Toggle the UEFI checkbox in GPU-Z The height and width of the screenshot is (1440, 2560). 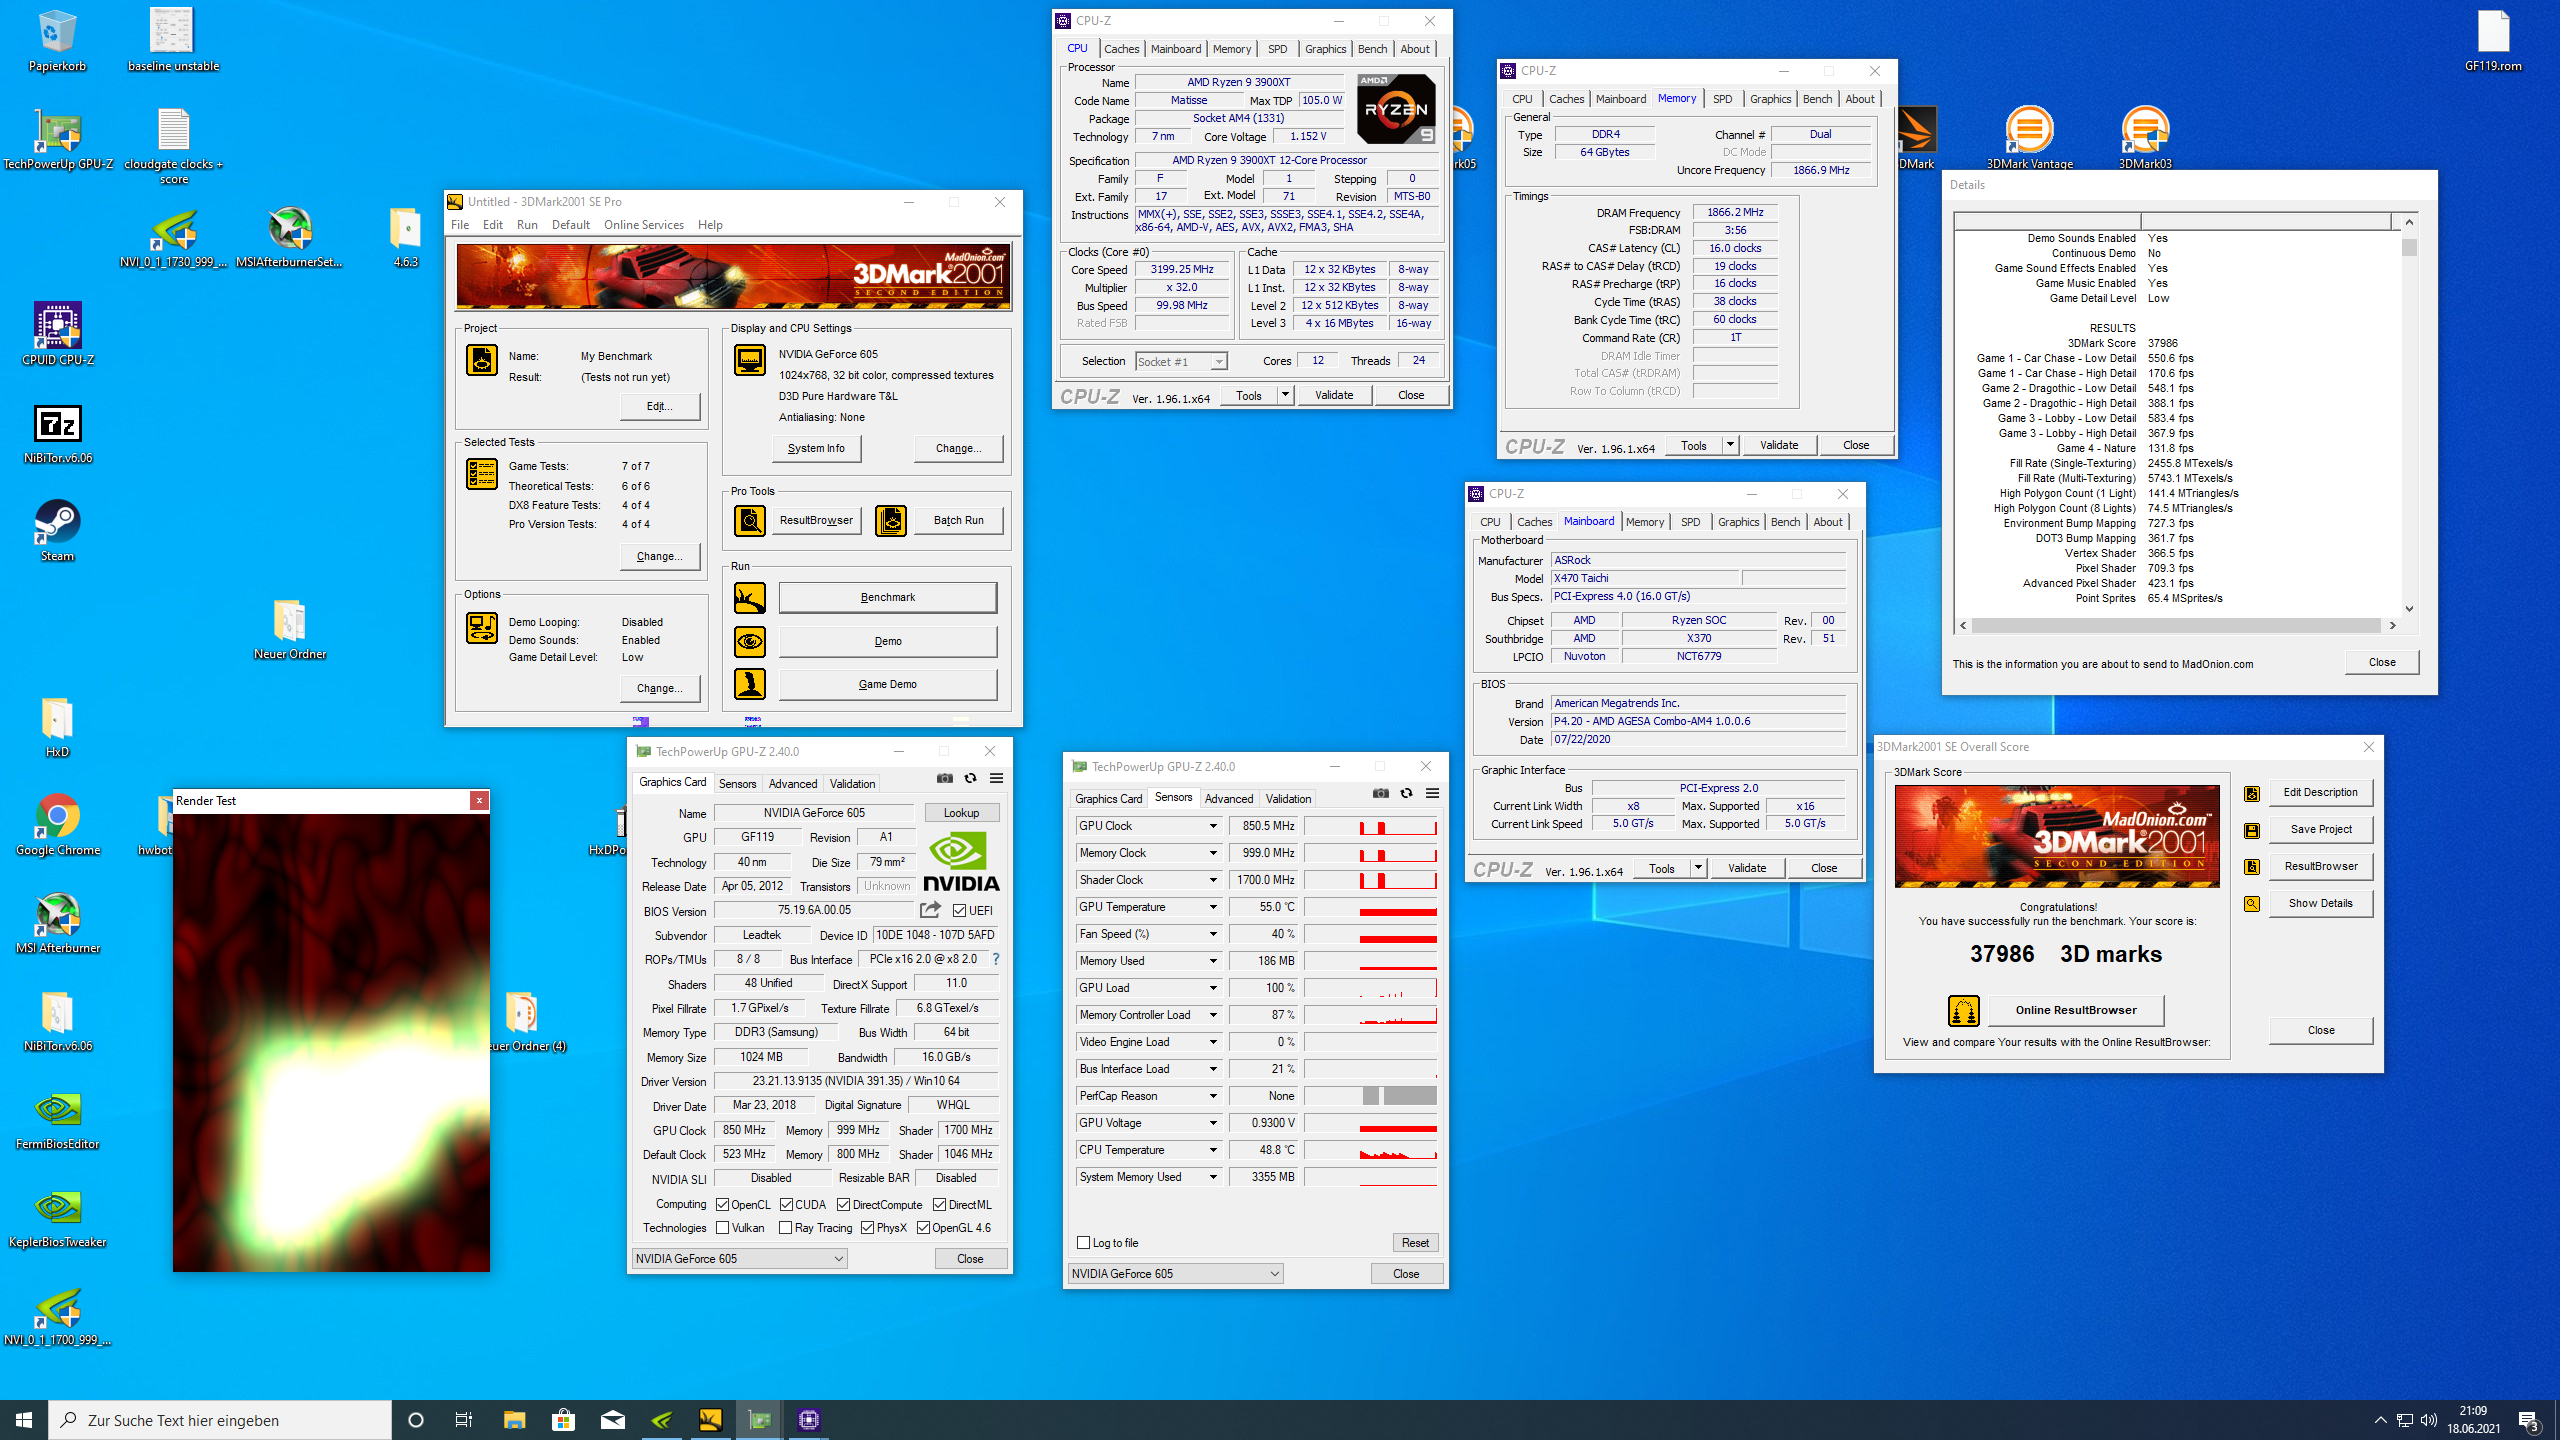(x=959, y=911)
